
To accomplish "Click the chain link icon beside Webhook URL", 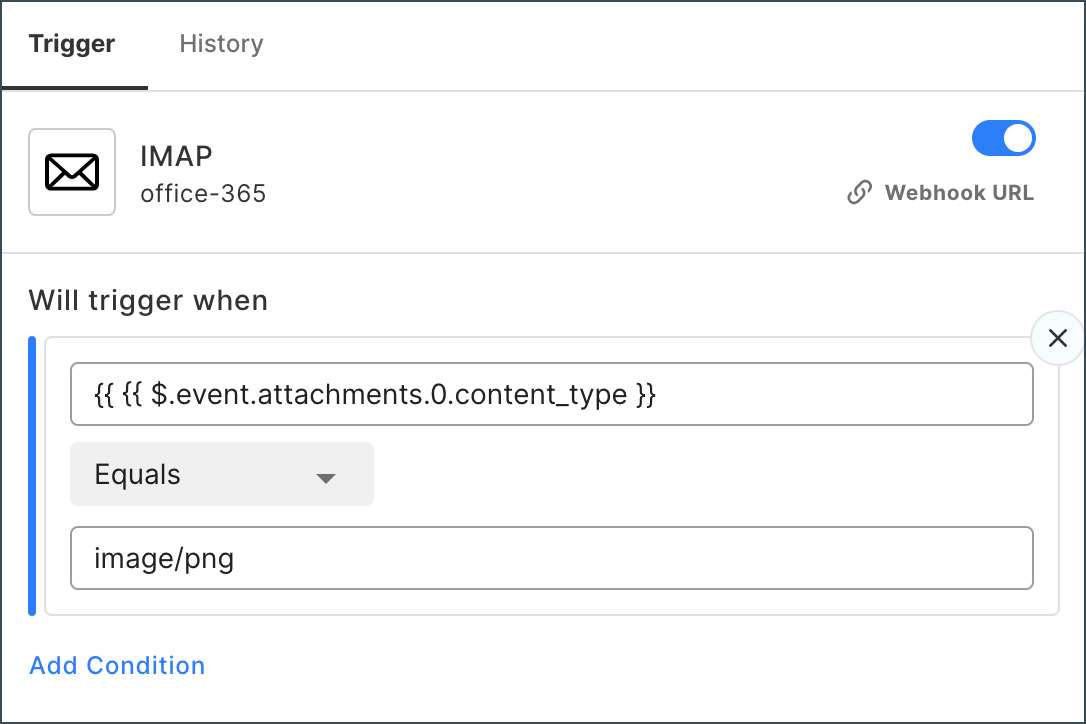I will click(860, 193).
